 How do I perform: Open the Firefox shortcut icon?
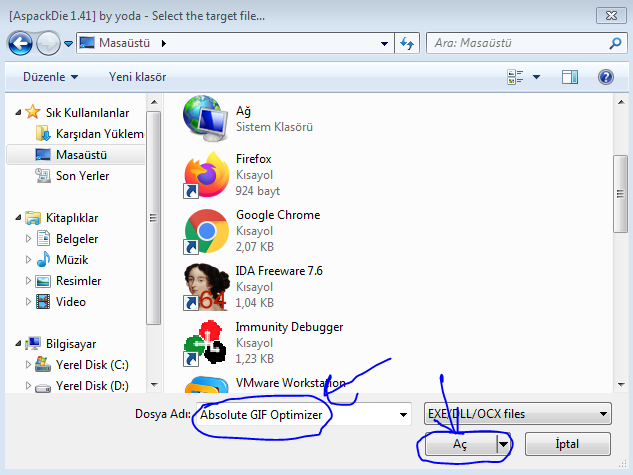pos(207,174)
